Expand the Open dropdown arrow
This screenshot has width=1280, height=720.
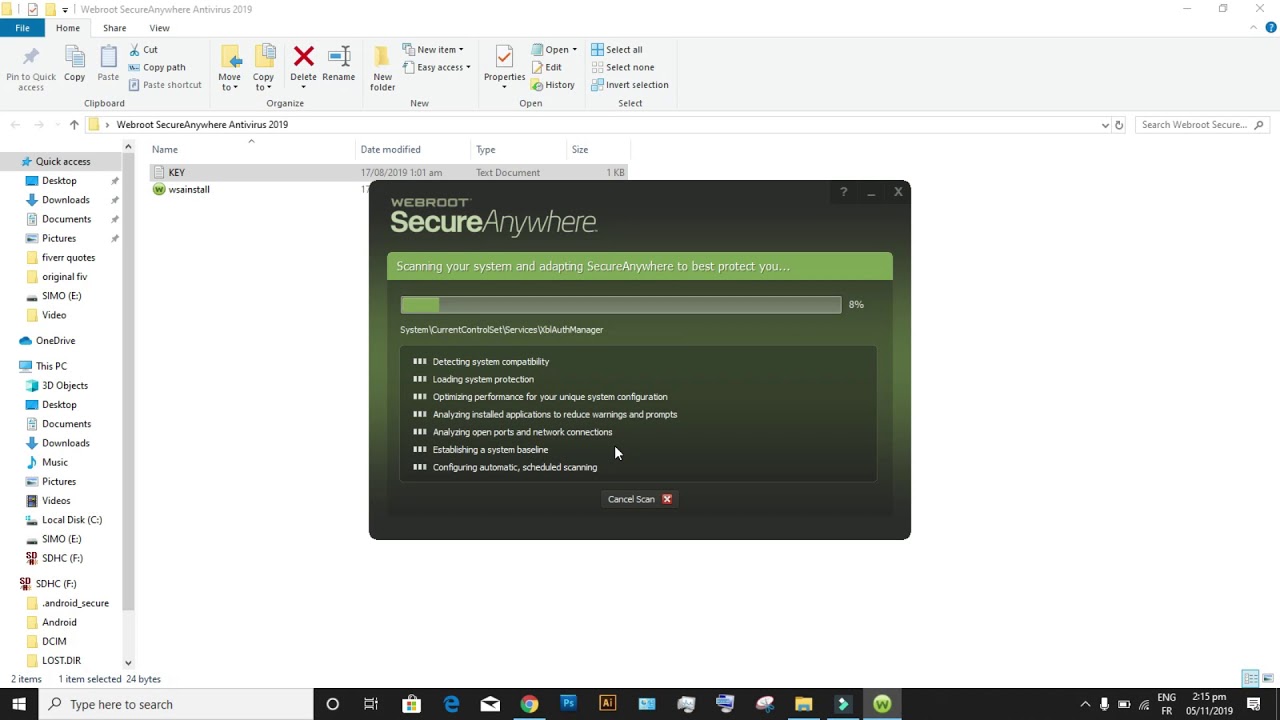click(575, 50)
